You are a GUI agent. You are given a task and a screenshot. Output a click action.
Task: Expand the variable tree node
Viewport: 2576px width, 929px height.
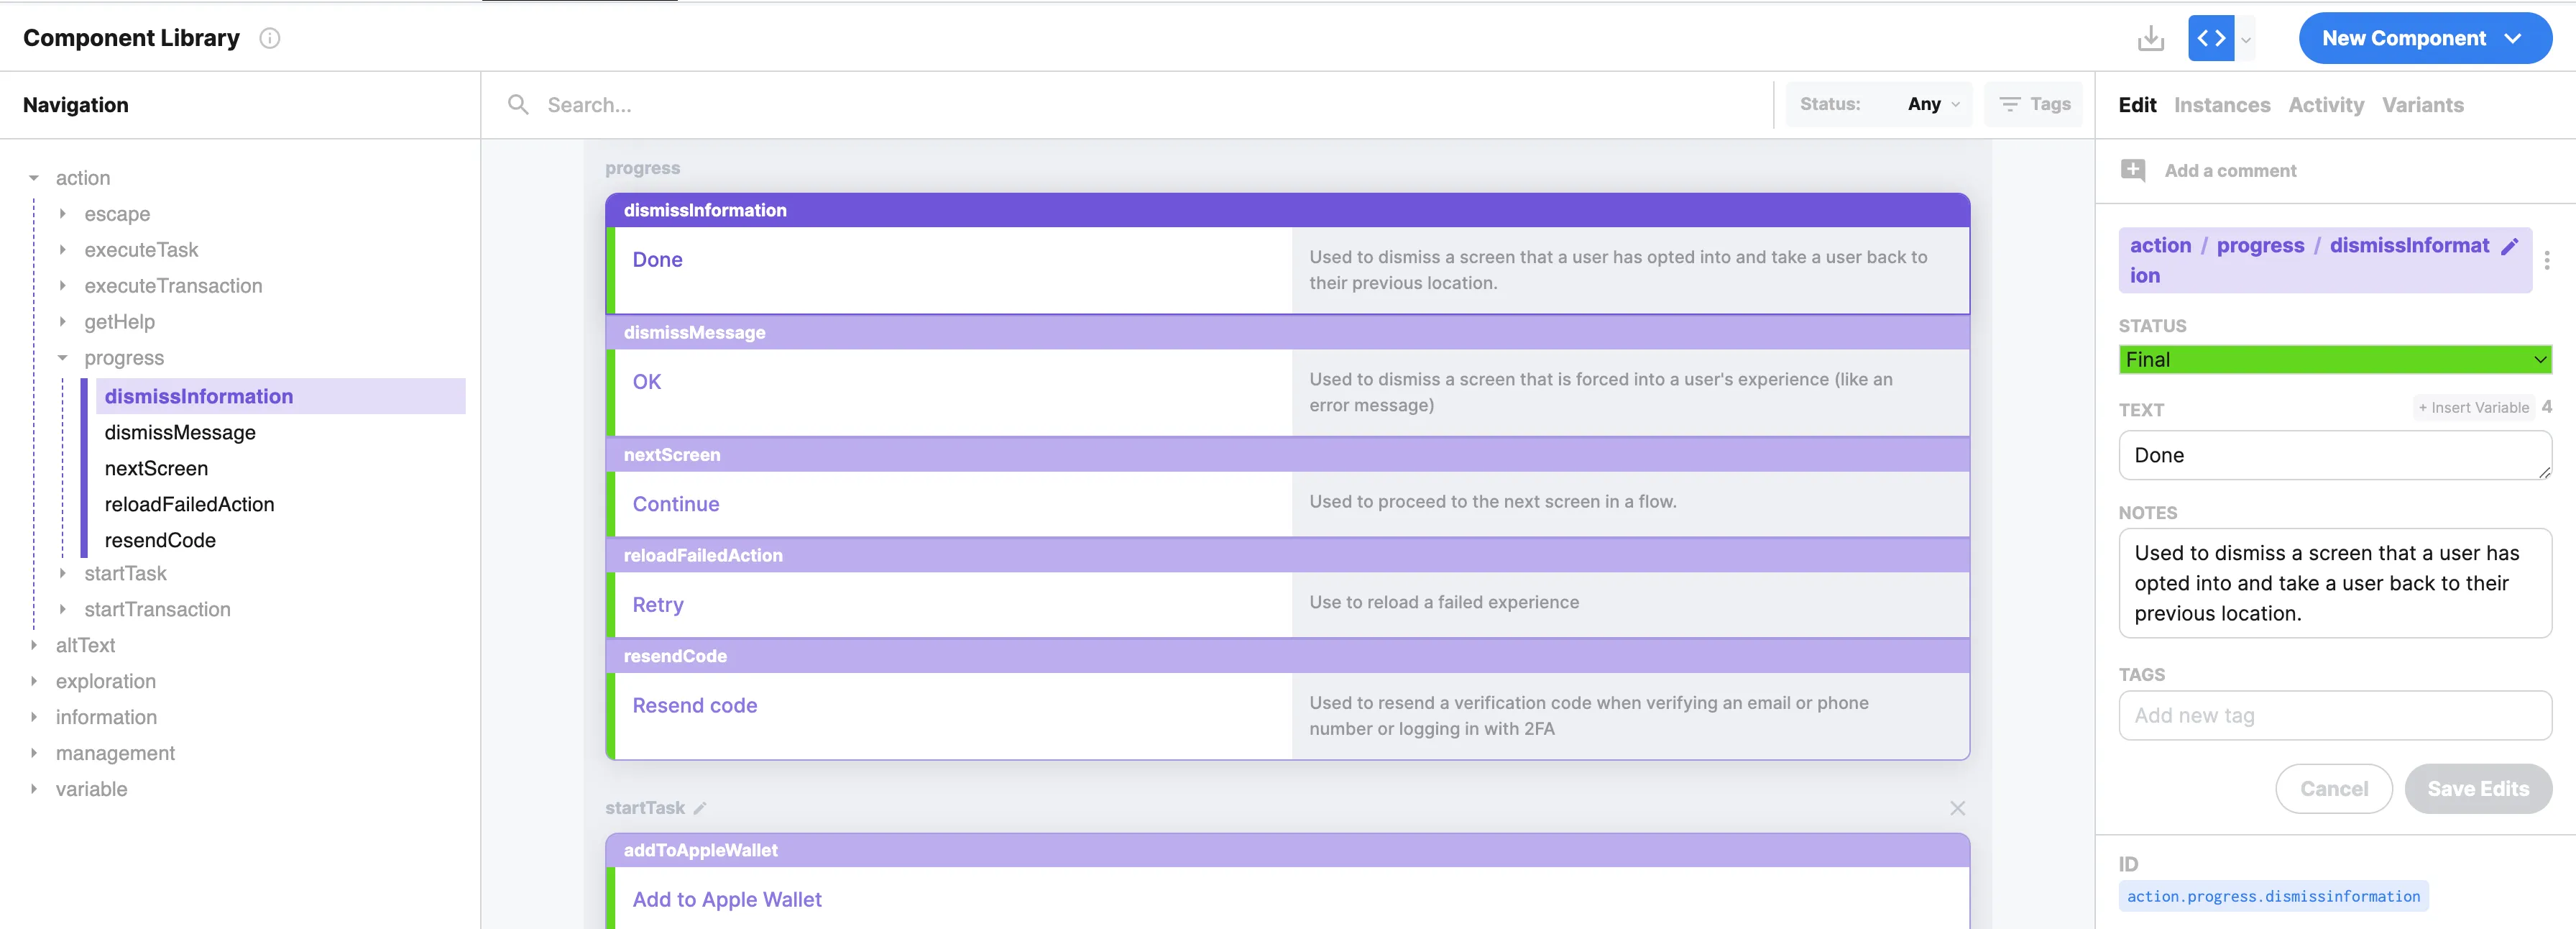[34, 790]
